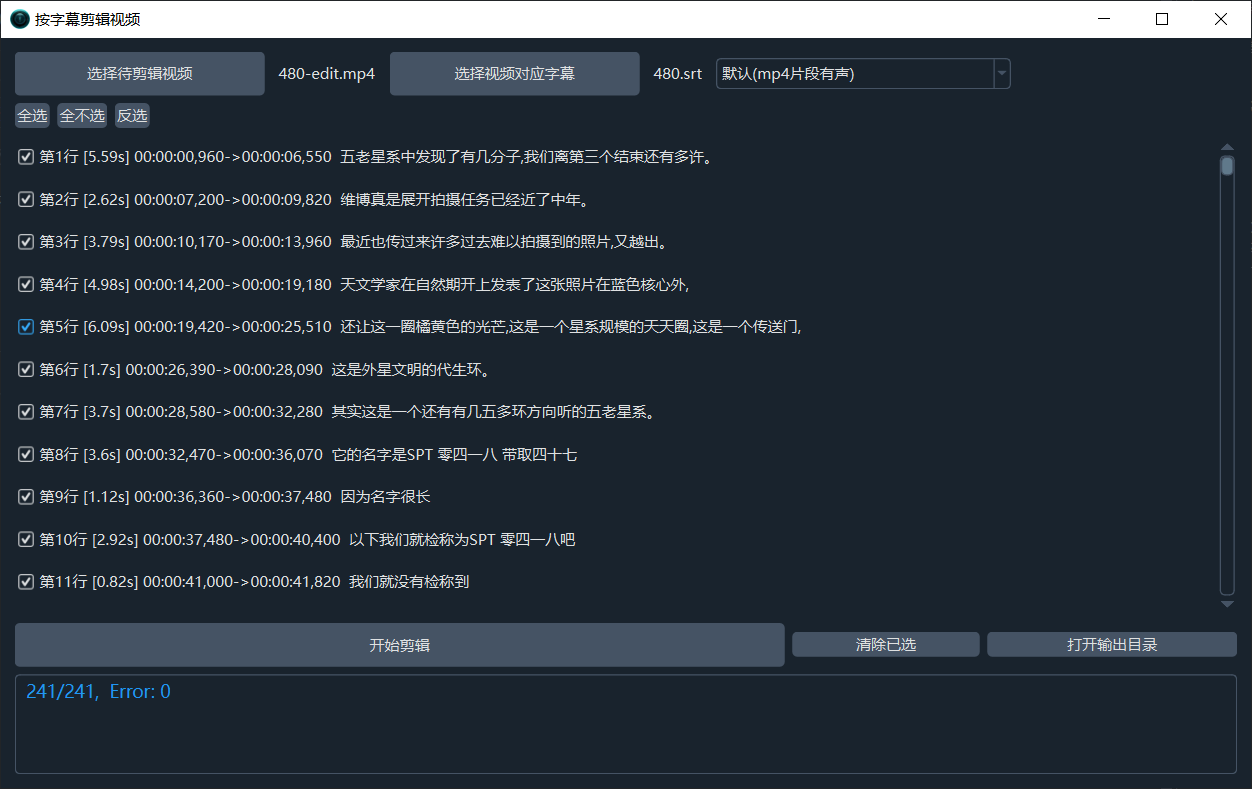Click the subtitle list scrollbar thumb
Viewport: 1252px width, 789px height.
1227,166
